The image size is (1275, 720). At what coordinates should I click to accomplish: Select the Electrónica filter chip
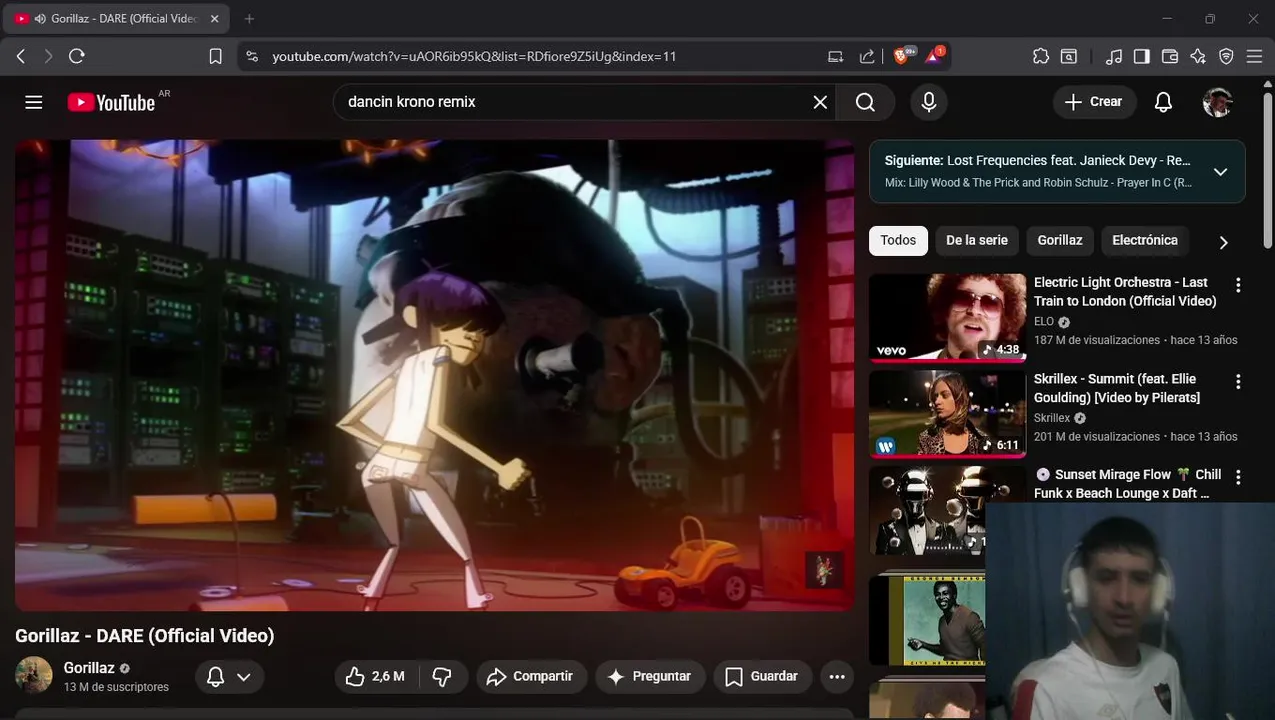tap(1145, 241)
